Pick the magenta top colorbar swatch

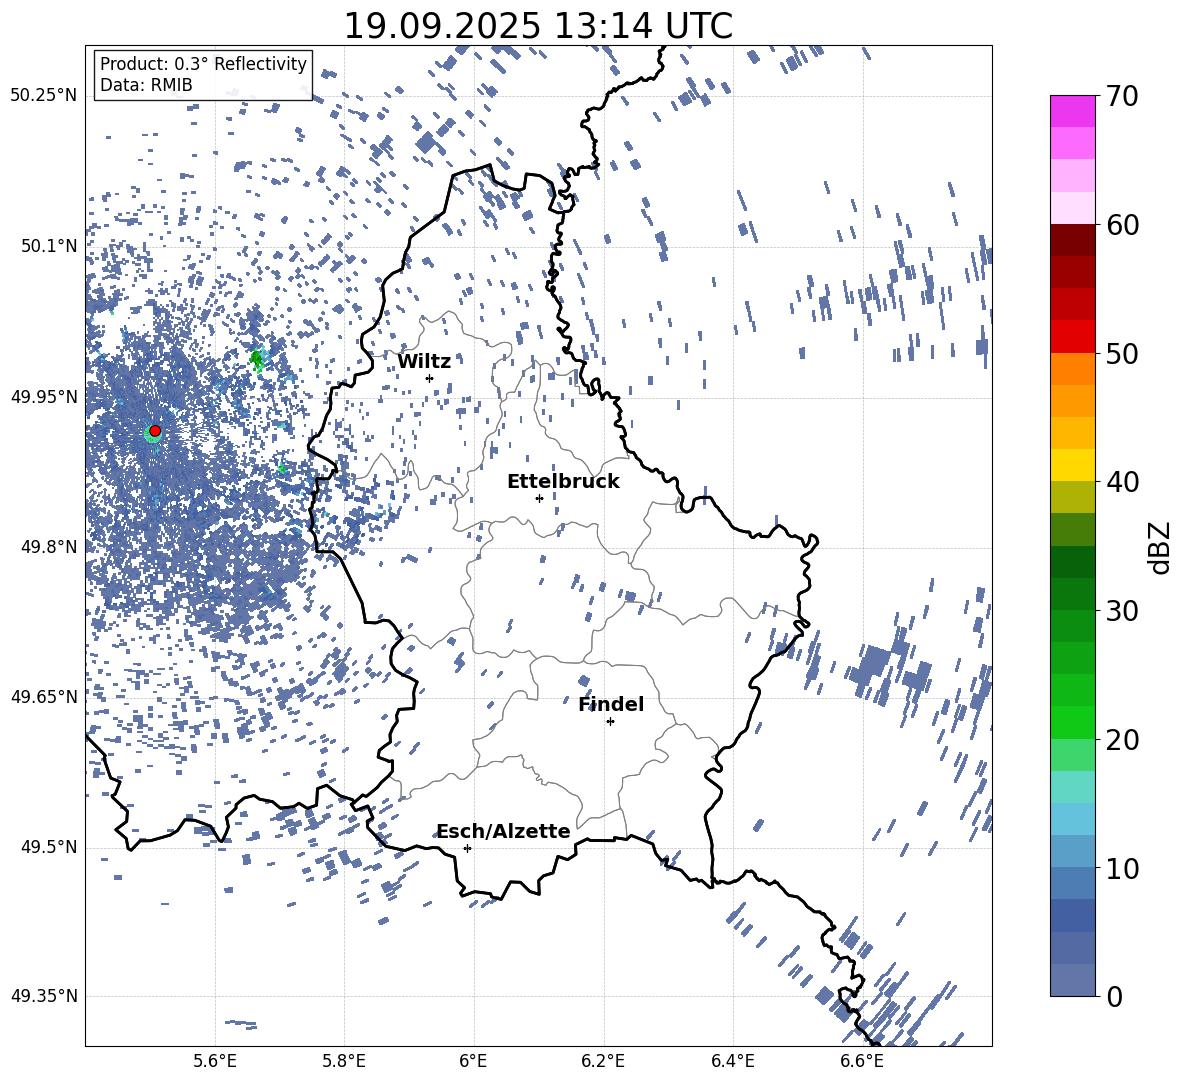click(x=1072, y=112)
